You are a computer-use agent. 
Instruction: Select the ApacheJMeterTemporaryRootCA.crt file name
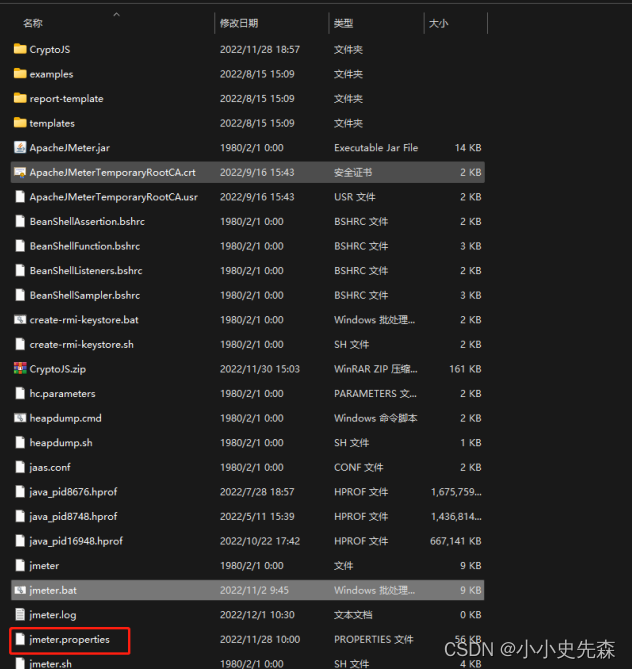(113, 173)
